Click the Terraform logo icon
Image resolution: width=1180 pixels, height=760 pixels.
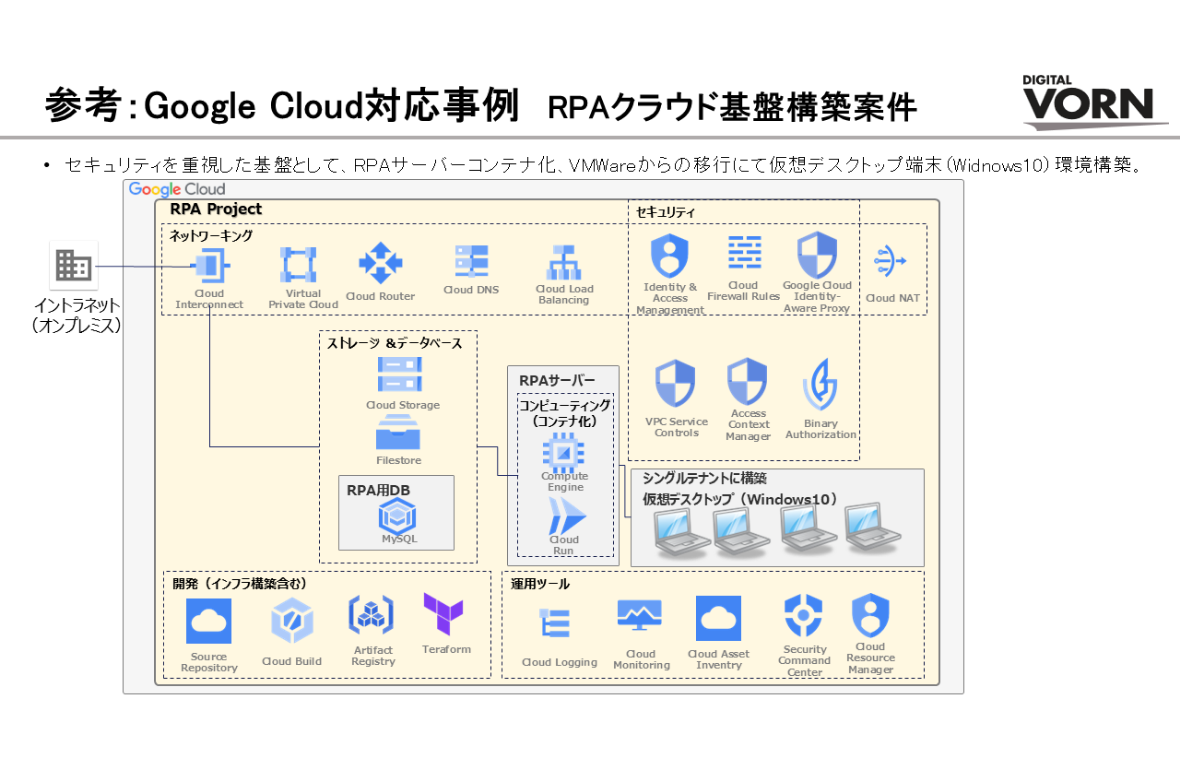pyautogui.click(x=443, y=614)
